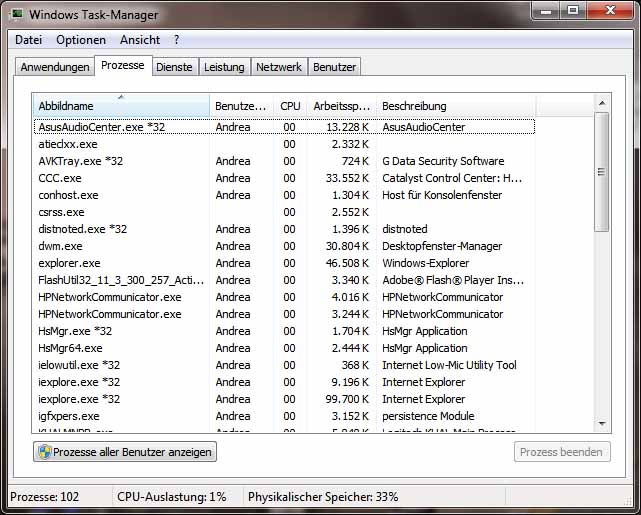Screen dimensions: 641x515
Task: Click the 30.804 K memory value
Action: point(347,246)
